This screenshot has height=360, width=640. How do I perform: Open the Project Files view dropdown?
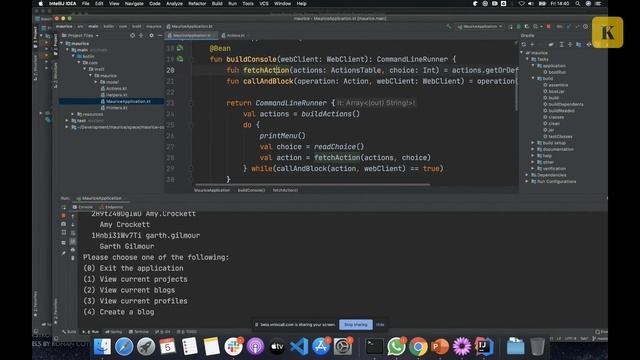[83, 36]
